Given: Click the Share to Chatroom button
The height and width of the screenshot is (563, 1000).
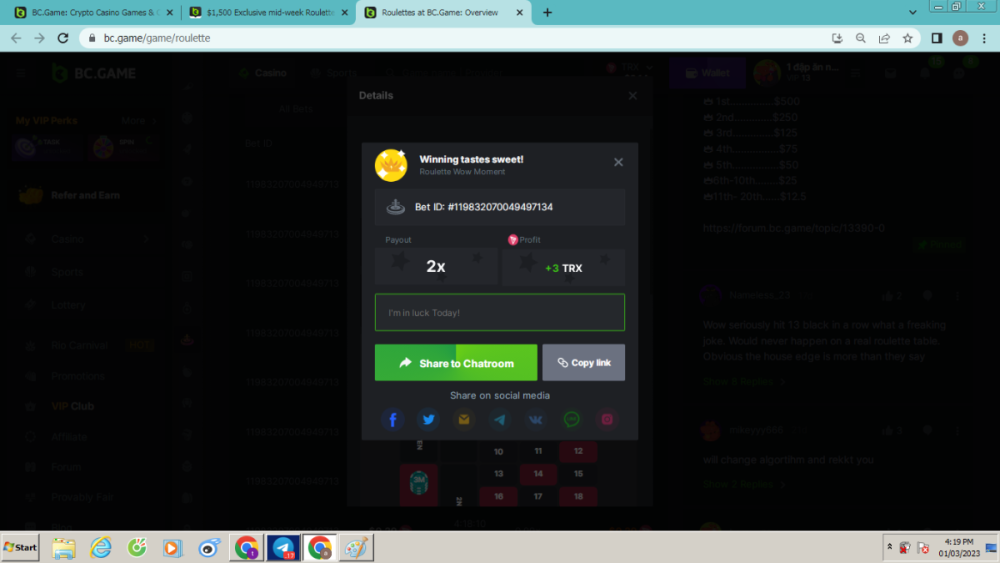Looking at the screenshot, I should pos(456,363).
